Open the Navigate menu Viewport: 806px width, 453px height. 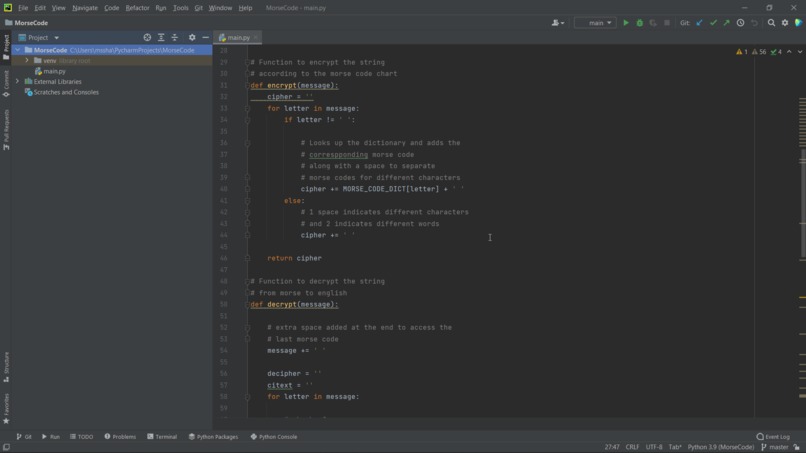pos(85,8)
